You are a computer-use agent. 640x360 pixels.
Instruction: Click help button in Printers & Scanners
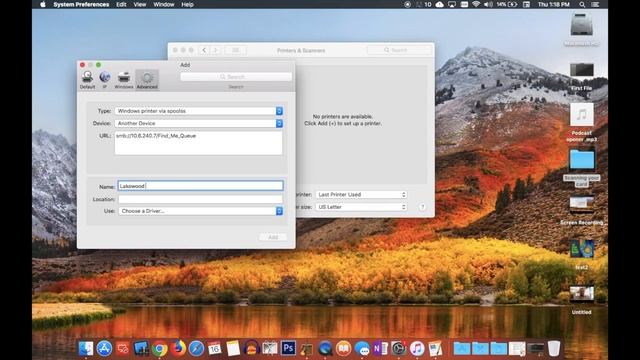click(422, 207)
